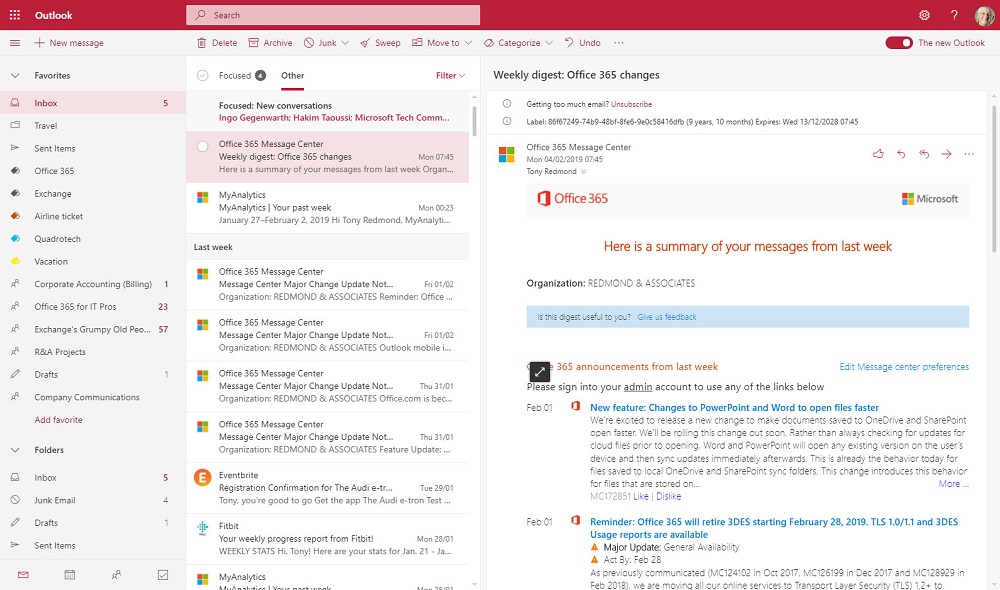Click the expand reading pane arrow icon
This screenshot has width=1000, height=590.
coord(540,371)
